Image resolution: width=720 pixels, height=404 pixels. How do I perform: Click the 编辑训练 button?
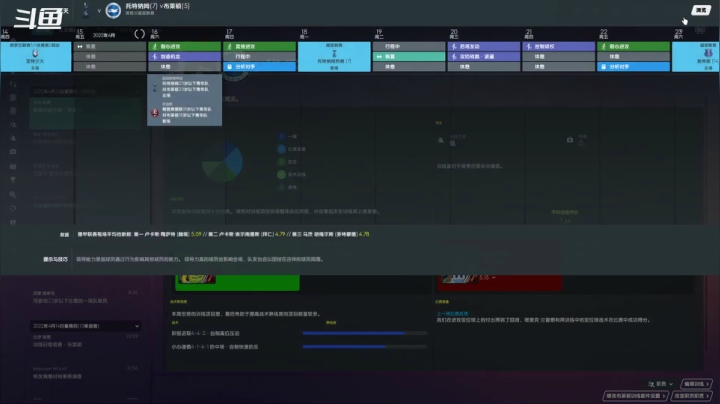click(697, 384)
